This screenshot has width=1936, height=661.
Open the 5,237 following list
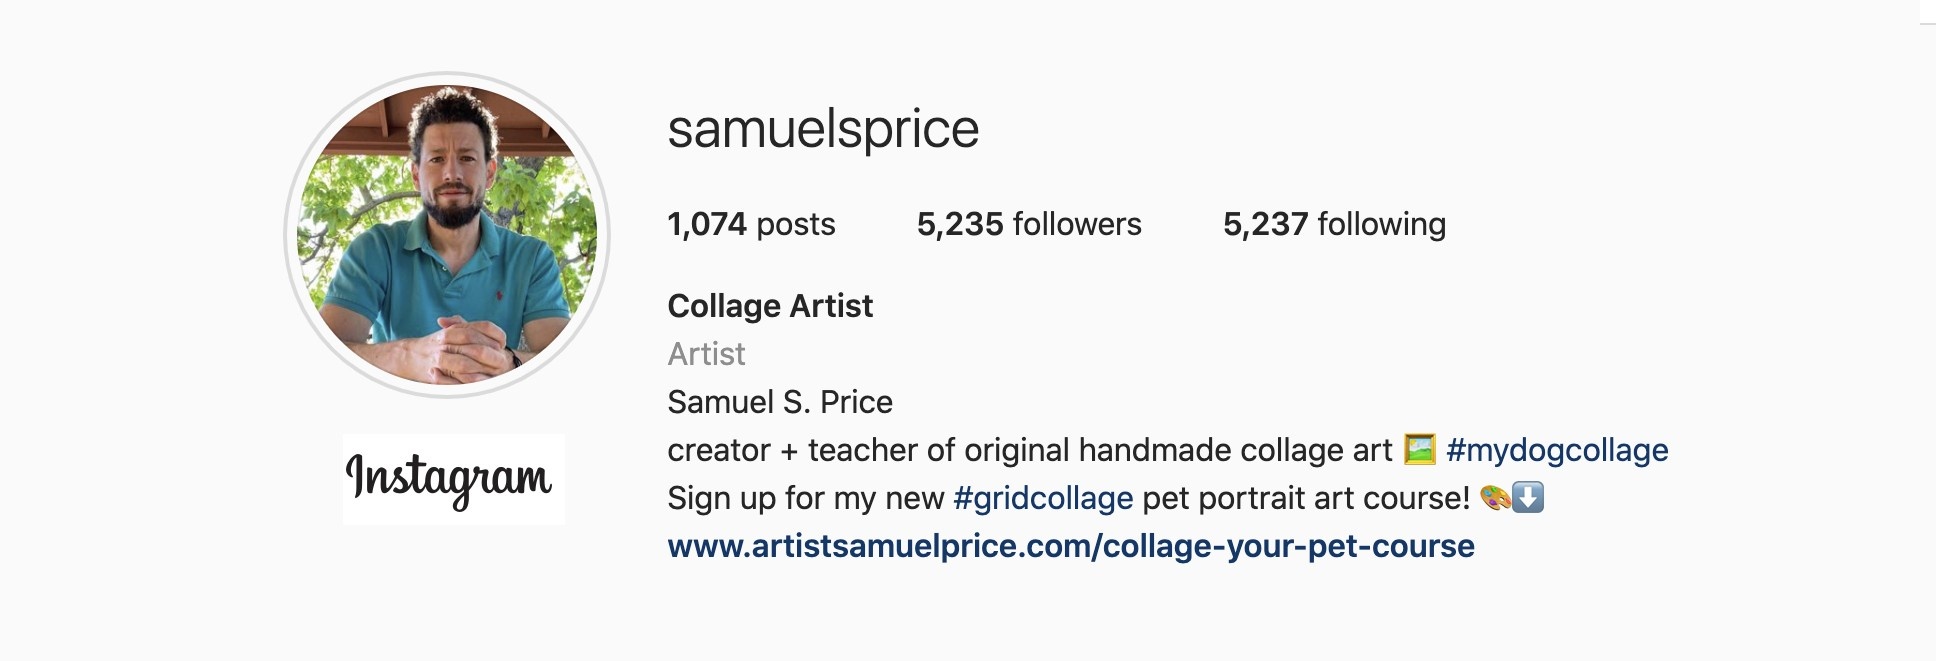[x=1334, y=224]
